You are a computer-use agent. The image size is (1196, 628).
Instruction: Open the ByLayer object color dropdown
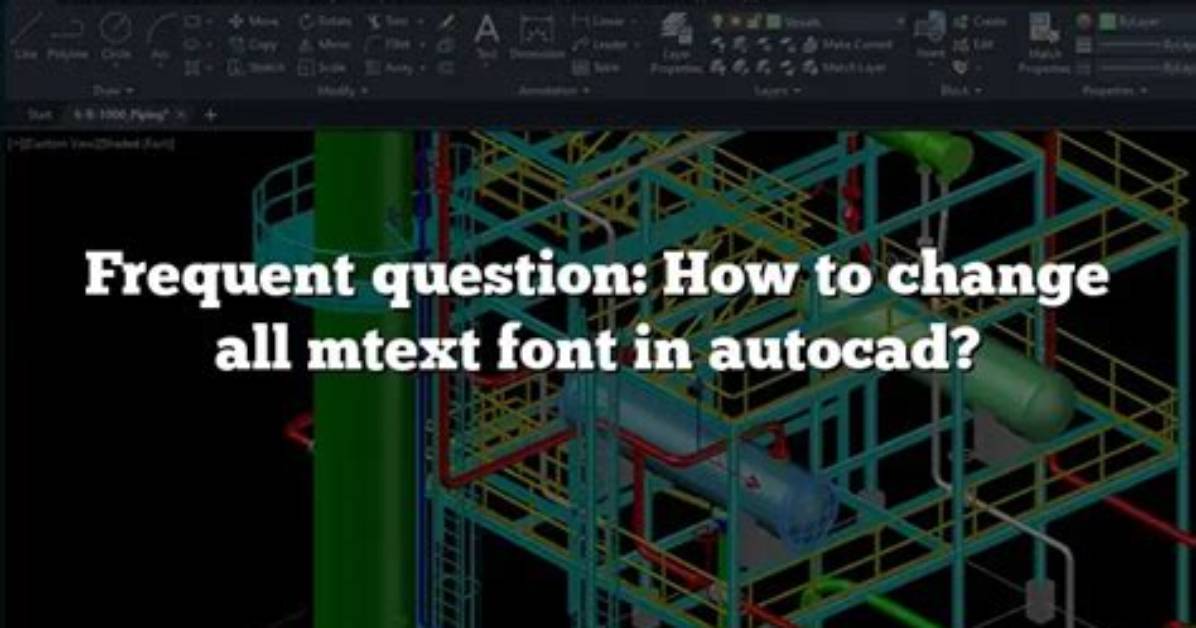(x=1148, y=22)
